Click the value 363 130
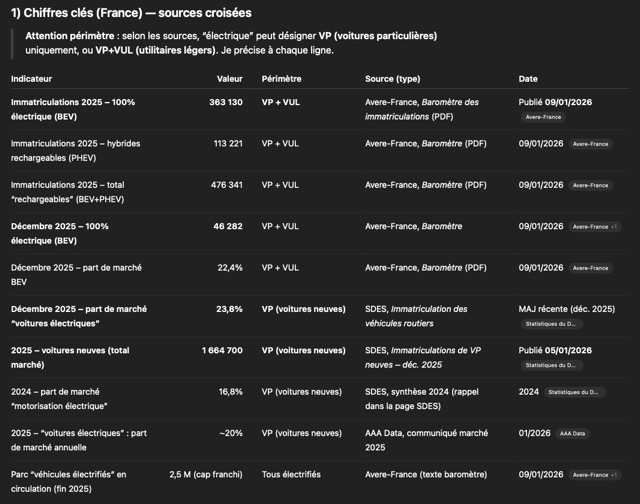 coord(225,102)
